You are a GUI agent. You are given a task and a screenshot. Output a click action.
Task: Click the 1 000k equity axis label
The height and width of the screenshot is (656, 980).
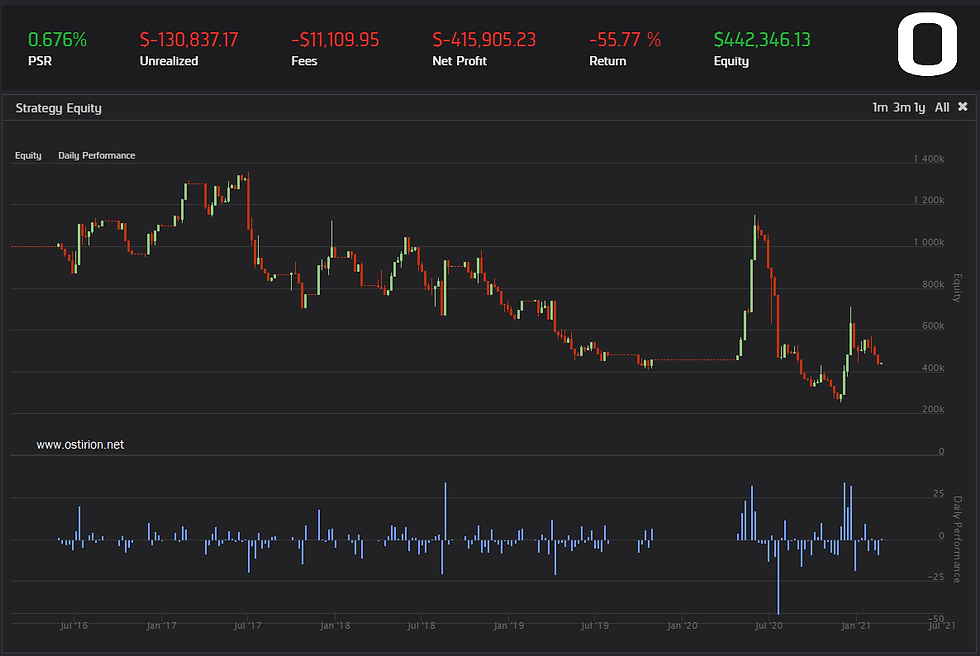click(929, 242)
